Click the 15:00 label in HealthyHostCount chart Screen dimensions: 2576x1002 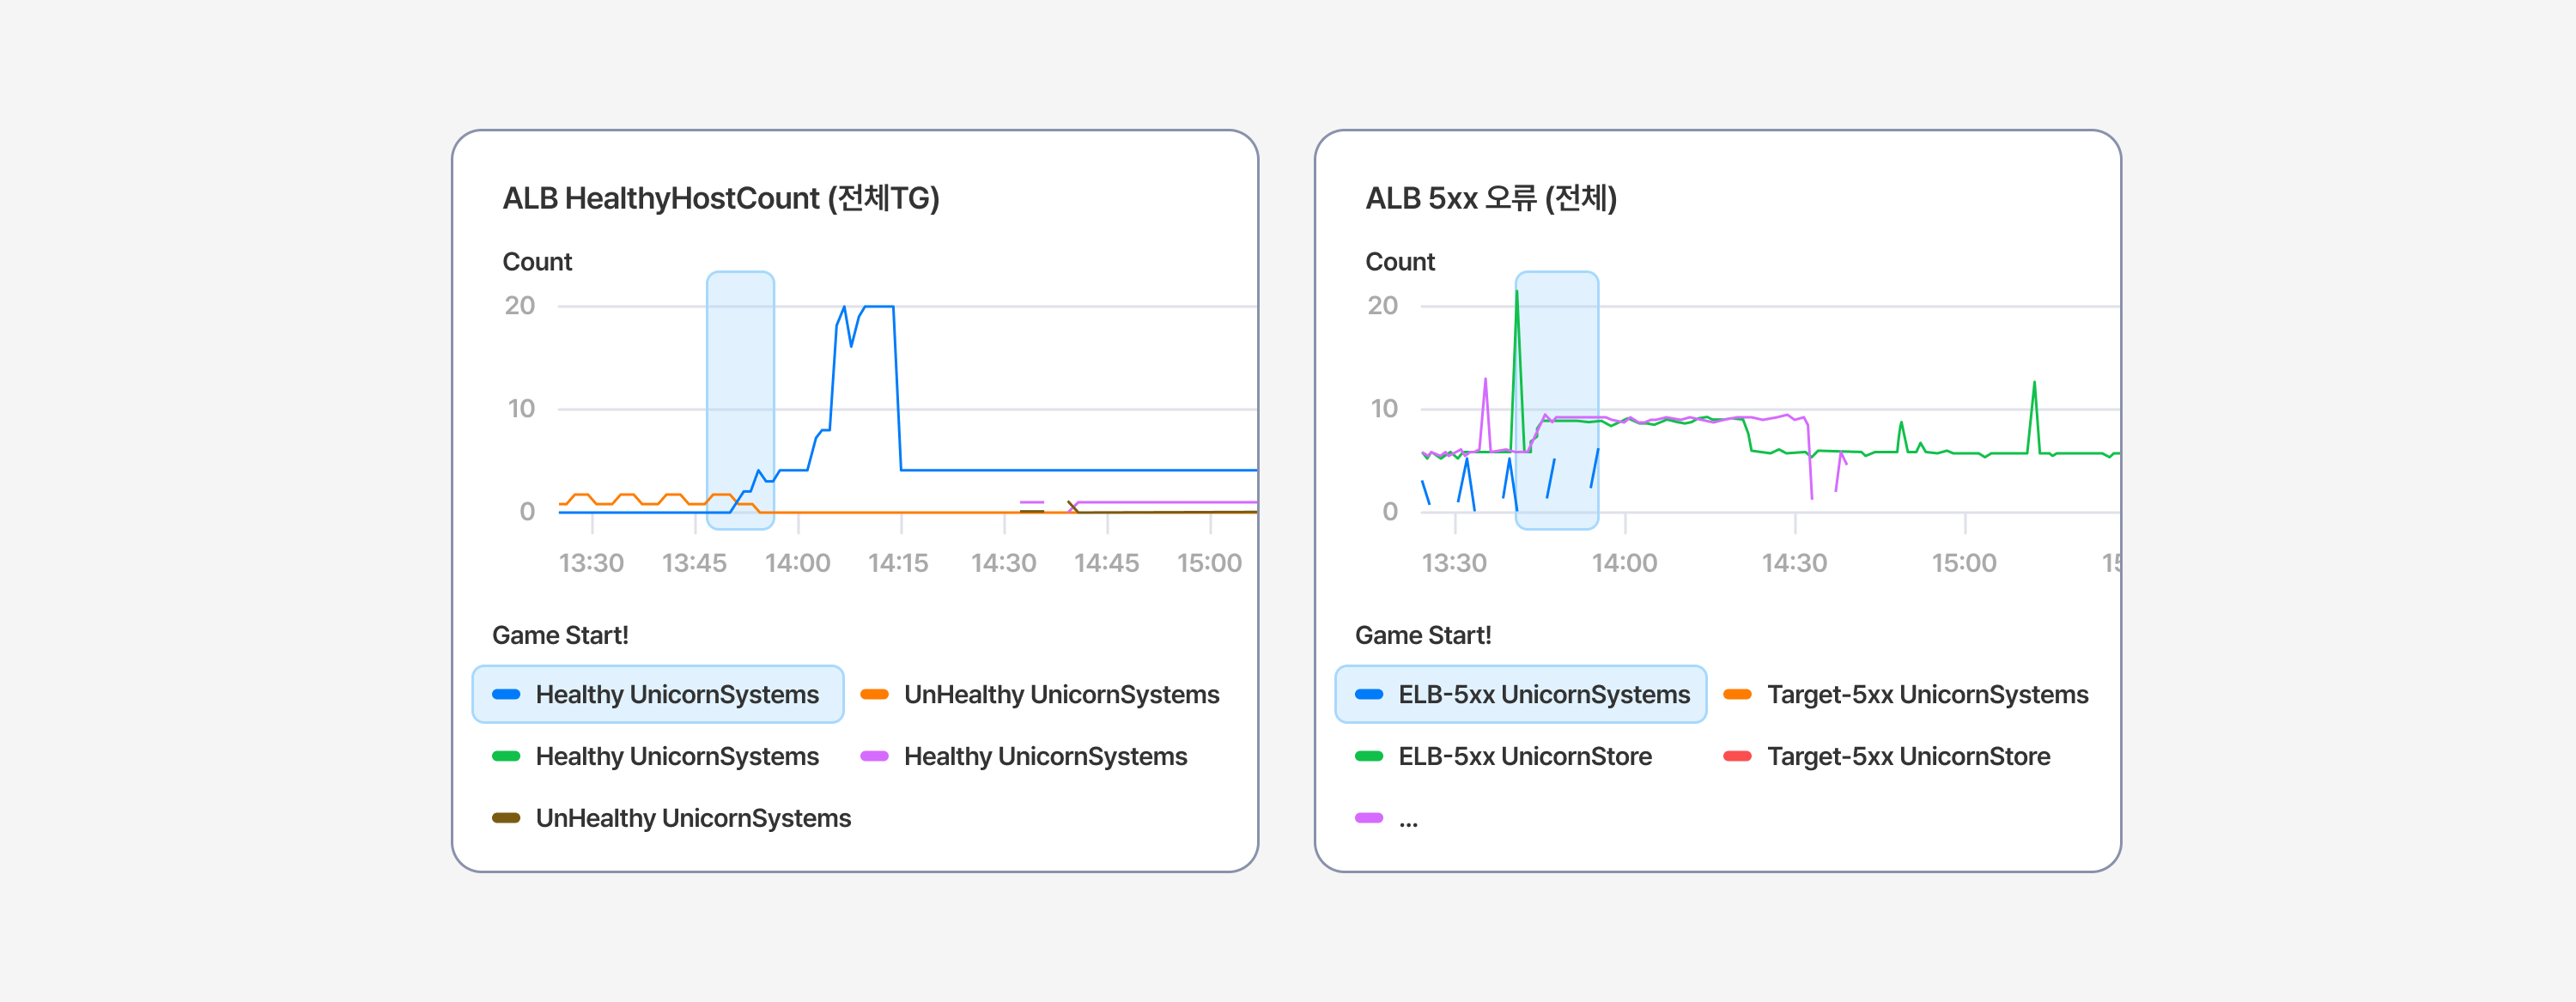pyautogui.click(x=1209, y=563)
